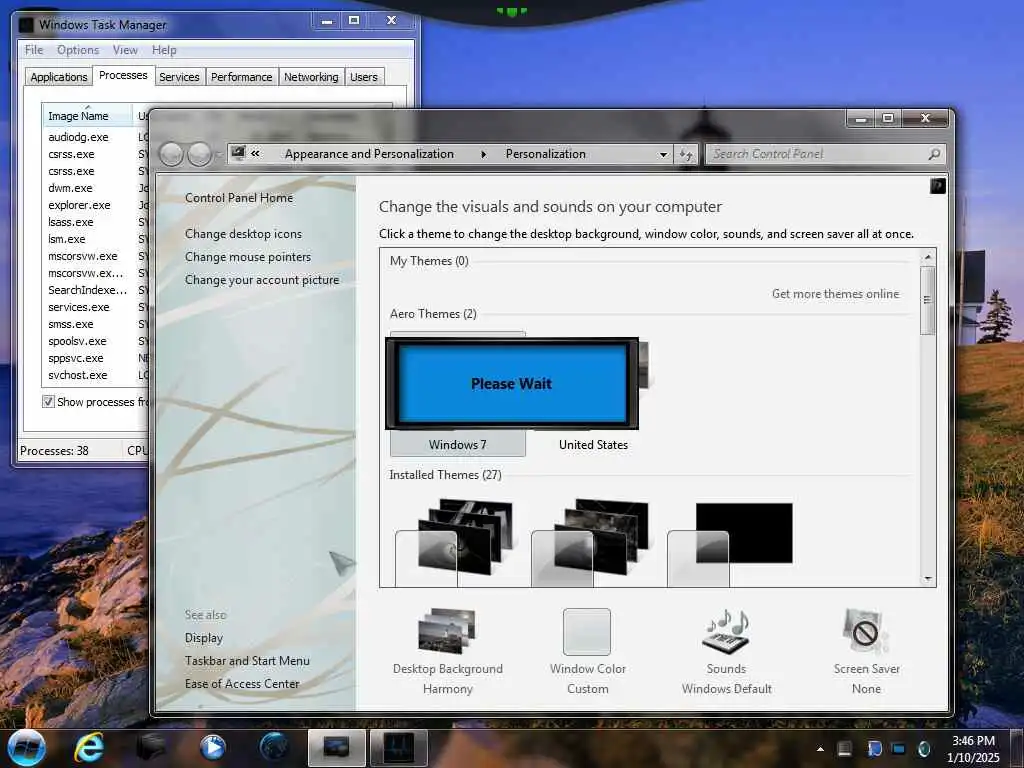Click the refresh button beside address bar
Image resolution: width=1024 pixels, height=768 pixels.
tap(686, 155)
